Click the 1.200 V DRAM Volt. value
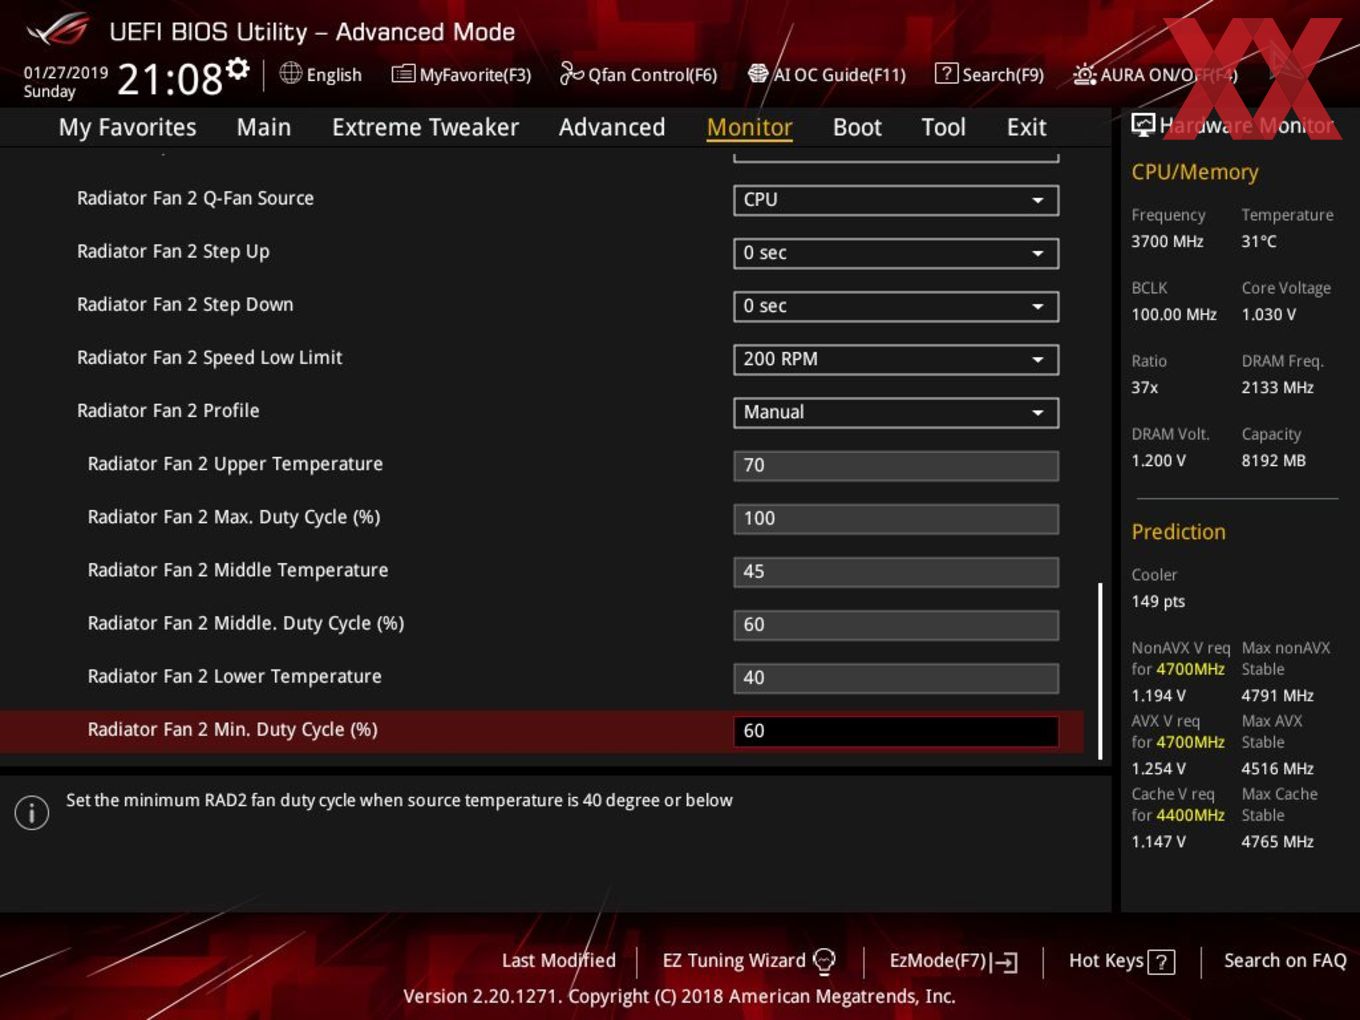The height and width of the screenshot is (1020, 1360). pyautogui.click(x=1159, y=460)
